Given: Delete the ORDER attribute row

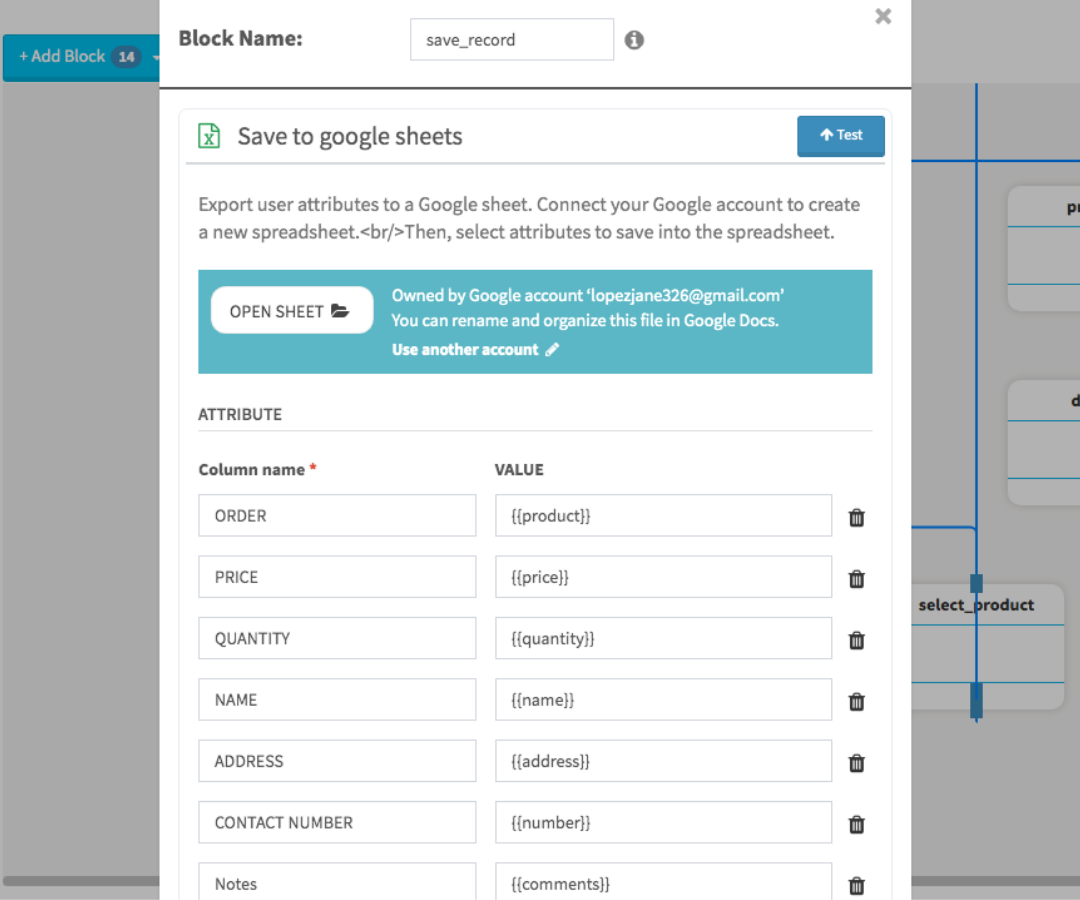Looking at the screenshot, I should coord(856,517).
